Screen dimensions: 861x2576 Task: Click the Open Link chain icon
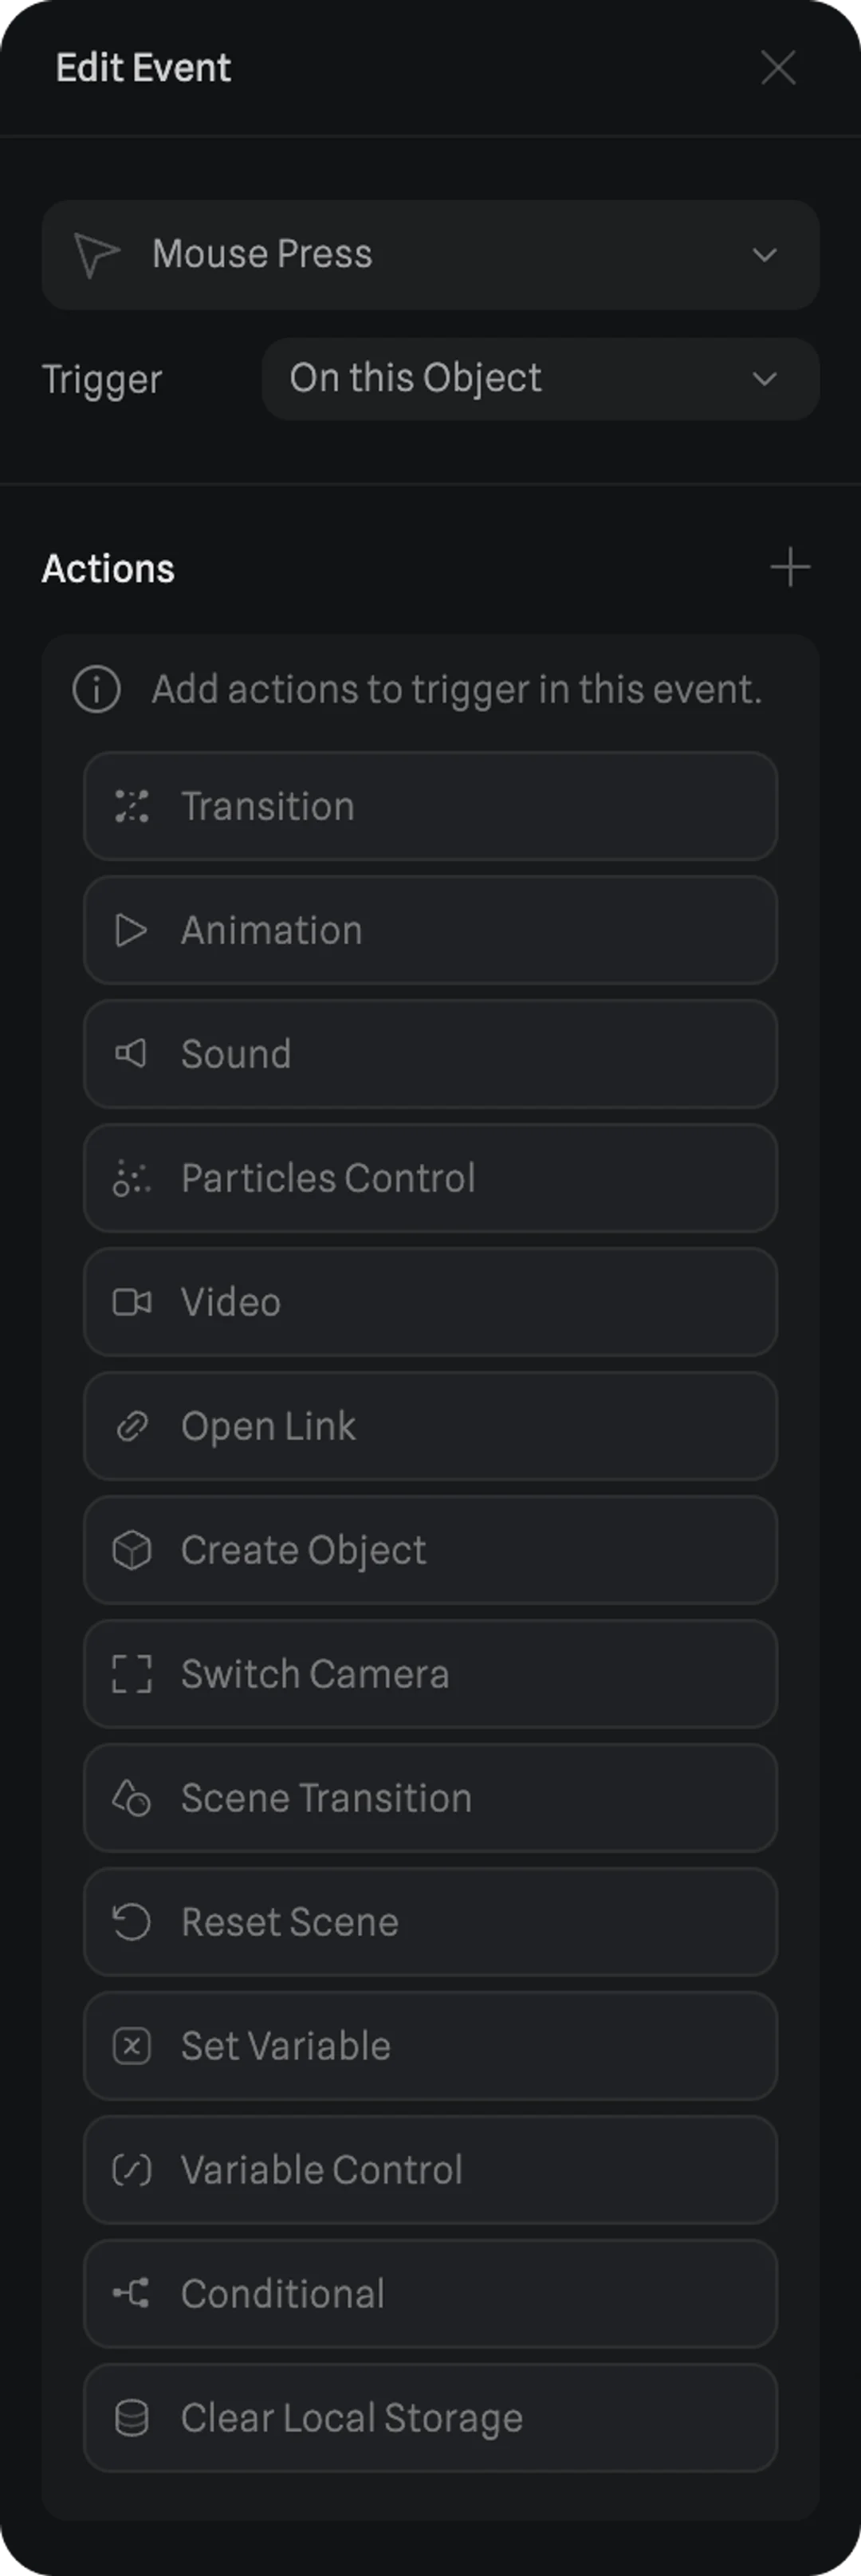132,1426
